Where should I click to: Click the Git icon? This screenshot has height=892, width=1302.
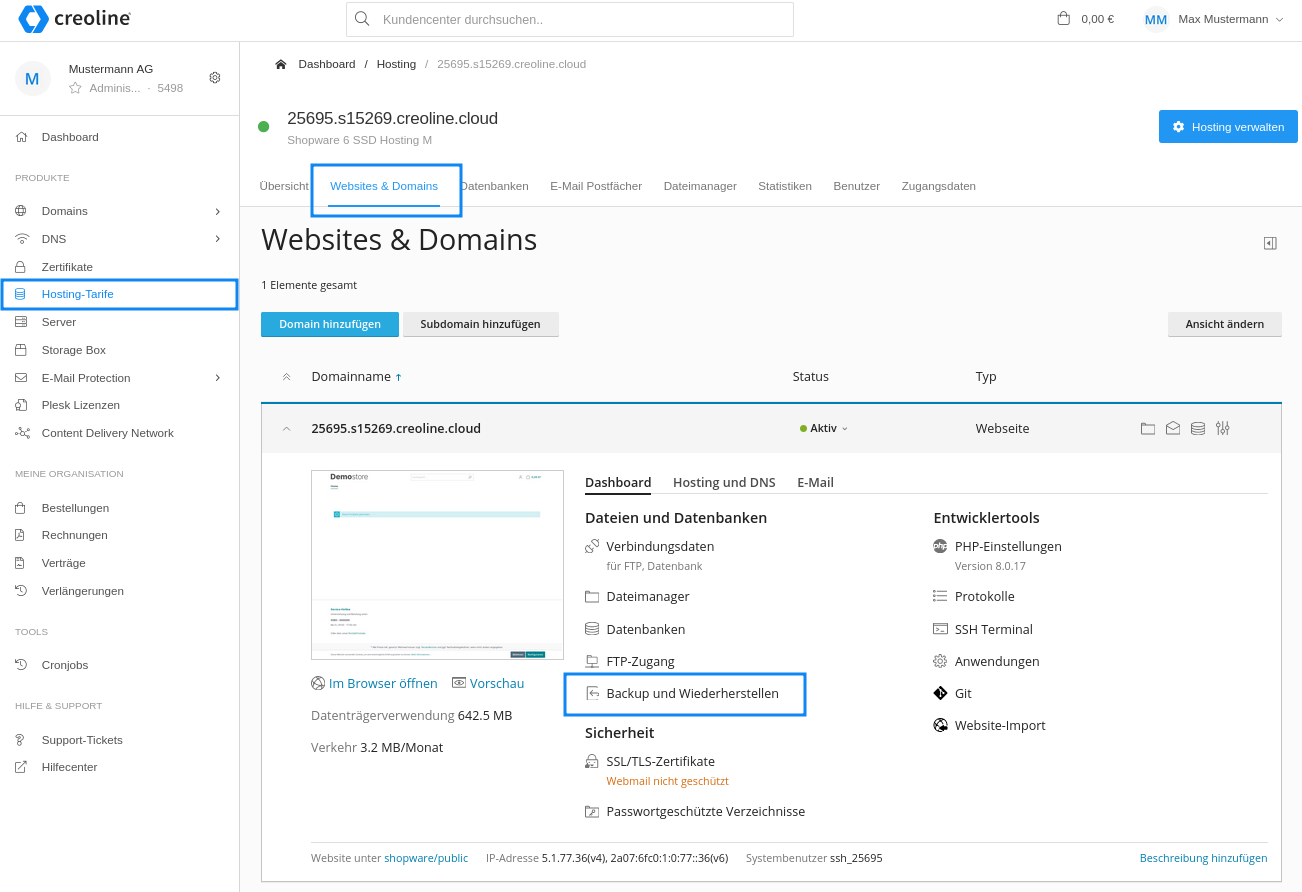point(940,693)
